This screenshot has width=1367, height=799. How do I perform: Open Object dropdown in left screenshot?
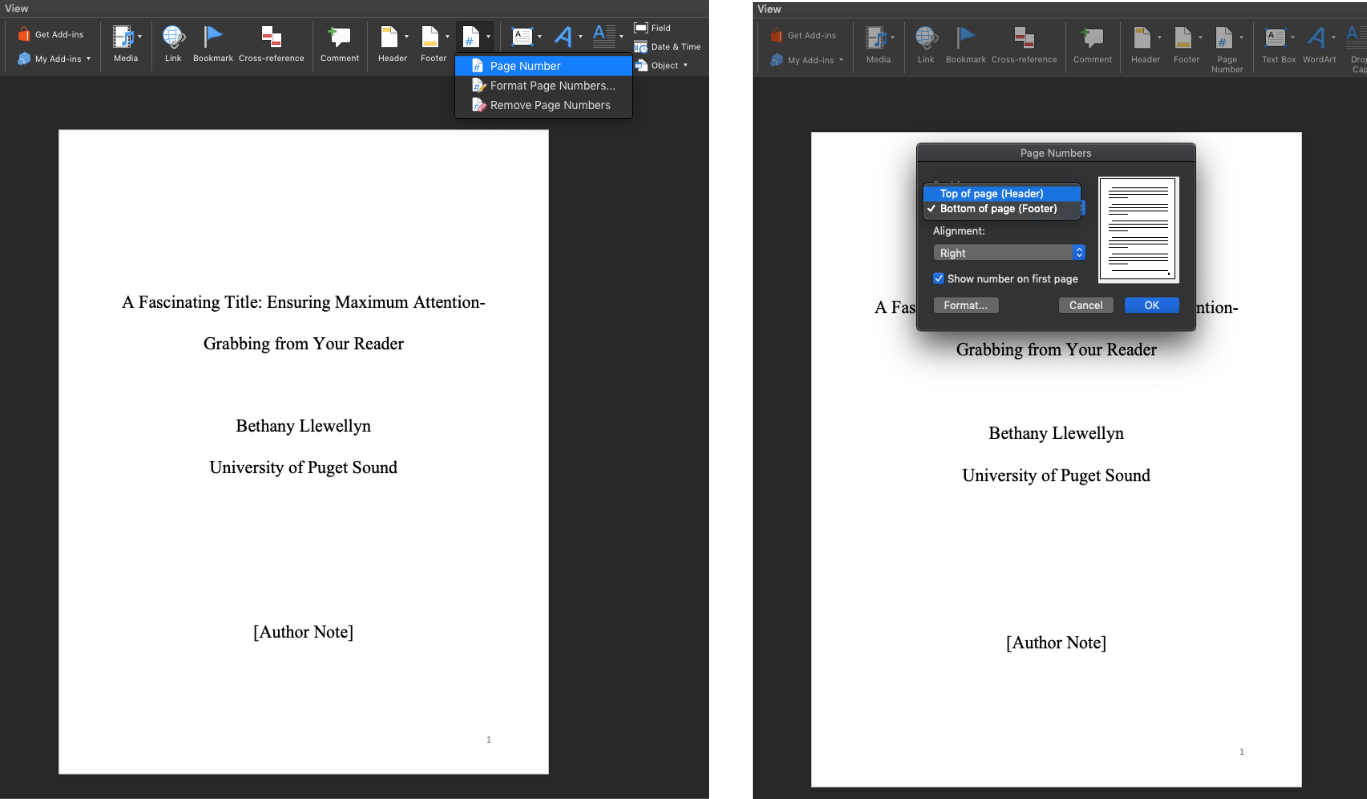tap(661, 65)
